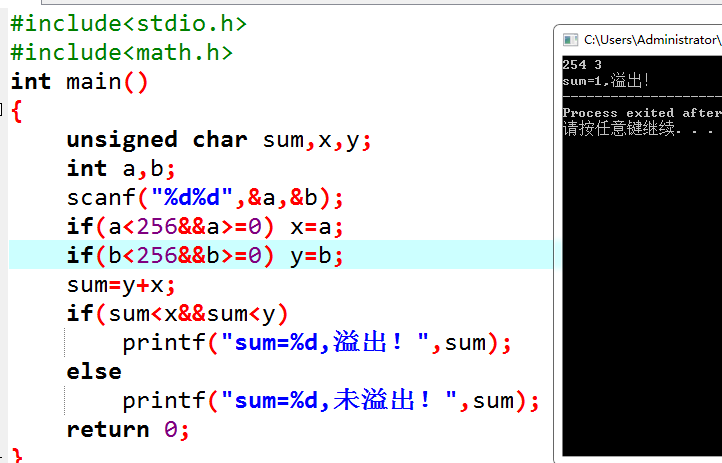Click the int main() declaration line
This screenshot has width=722, height=463.
coord(79,82)
